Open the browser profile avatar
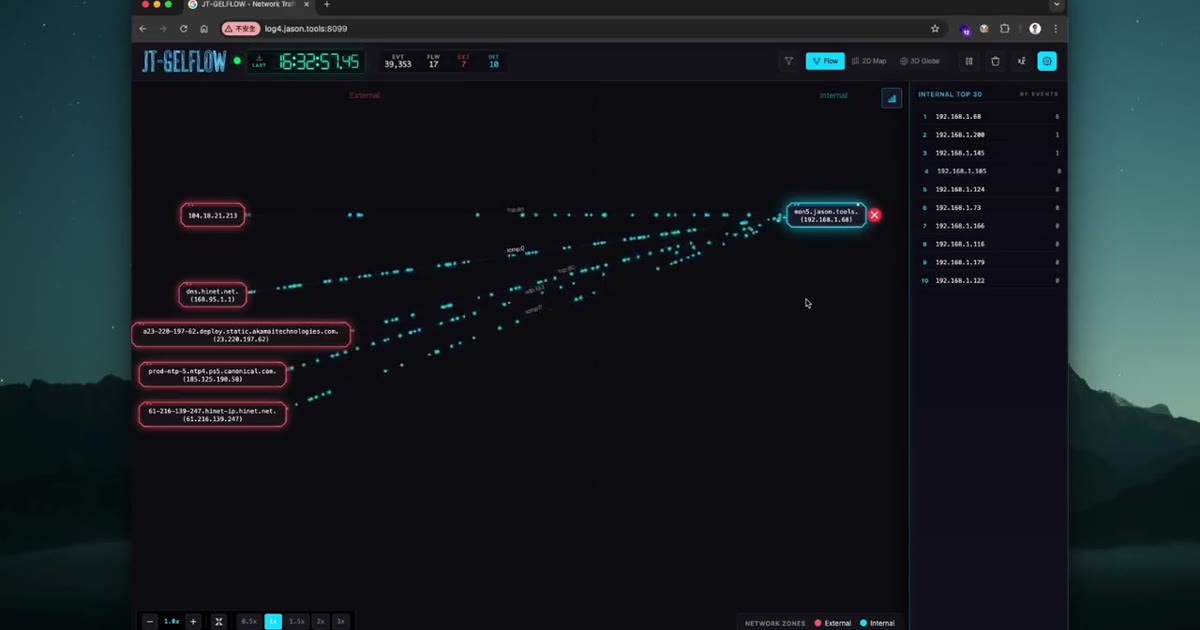Image resolution: width=1200 pixels, height=630 pixels. click(1035, 29)
